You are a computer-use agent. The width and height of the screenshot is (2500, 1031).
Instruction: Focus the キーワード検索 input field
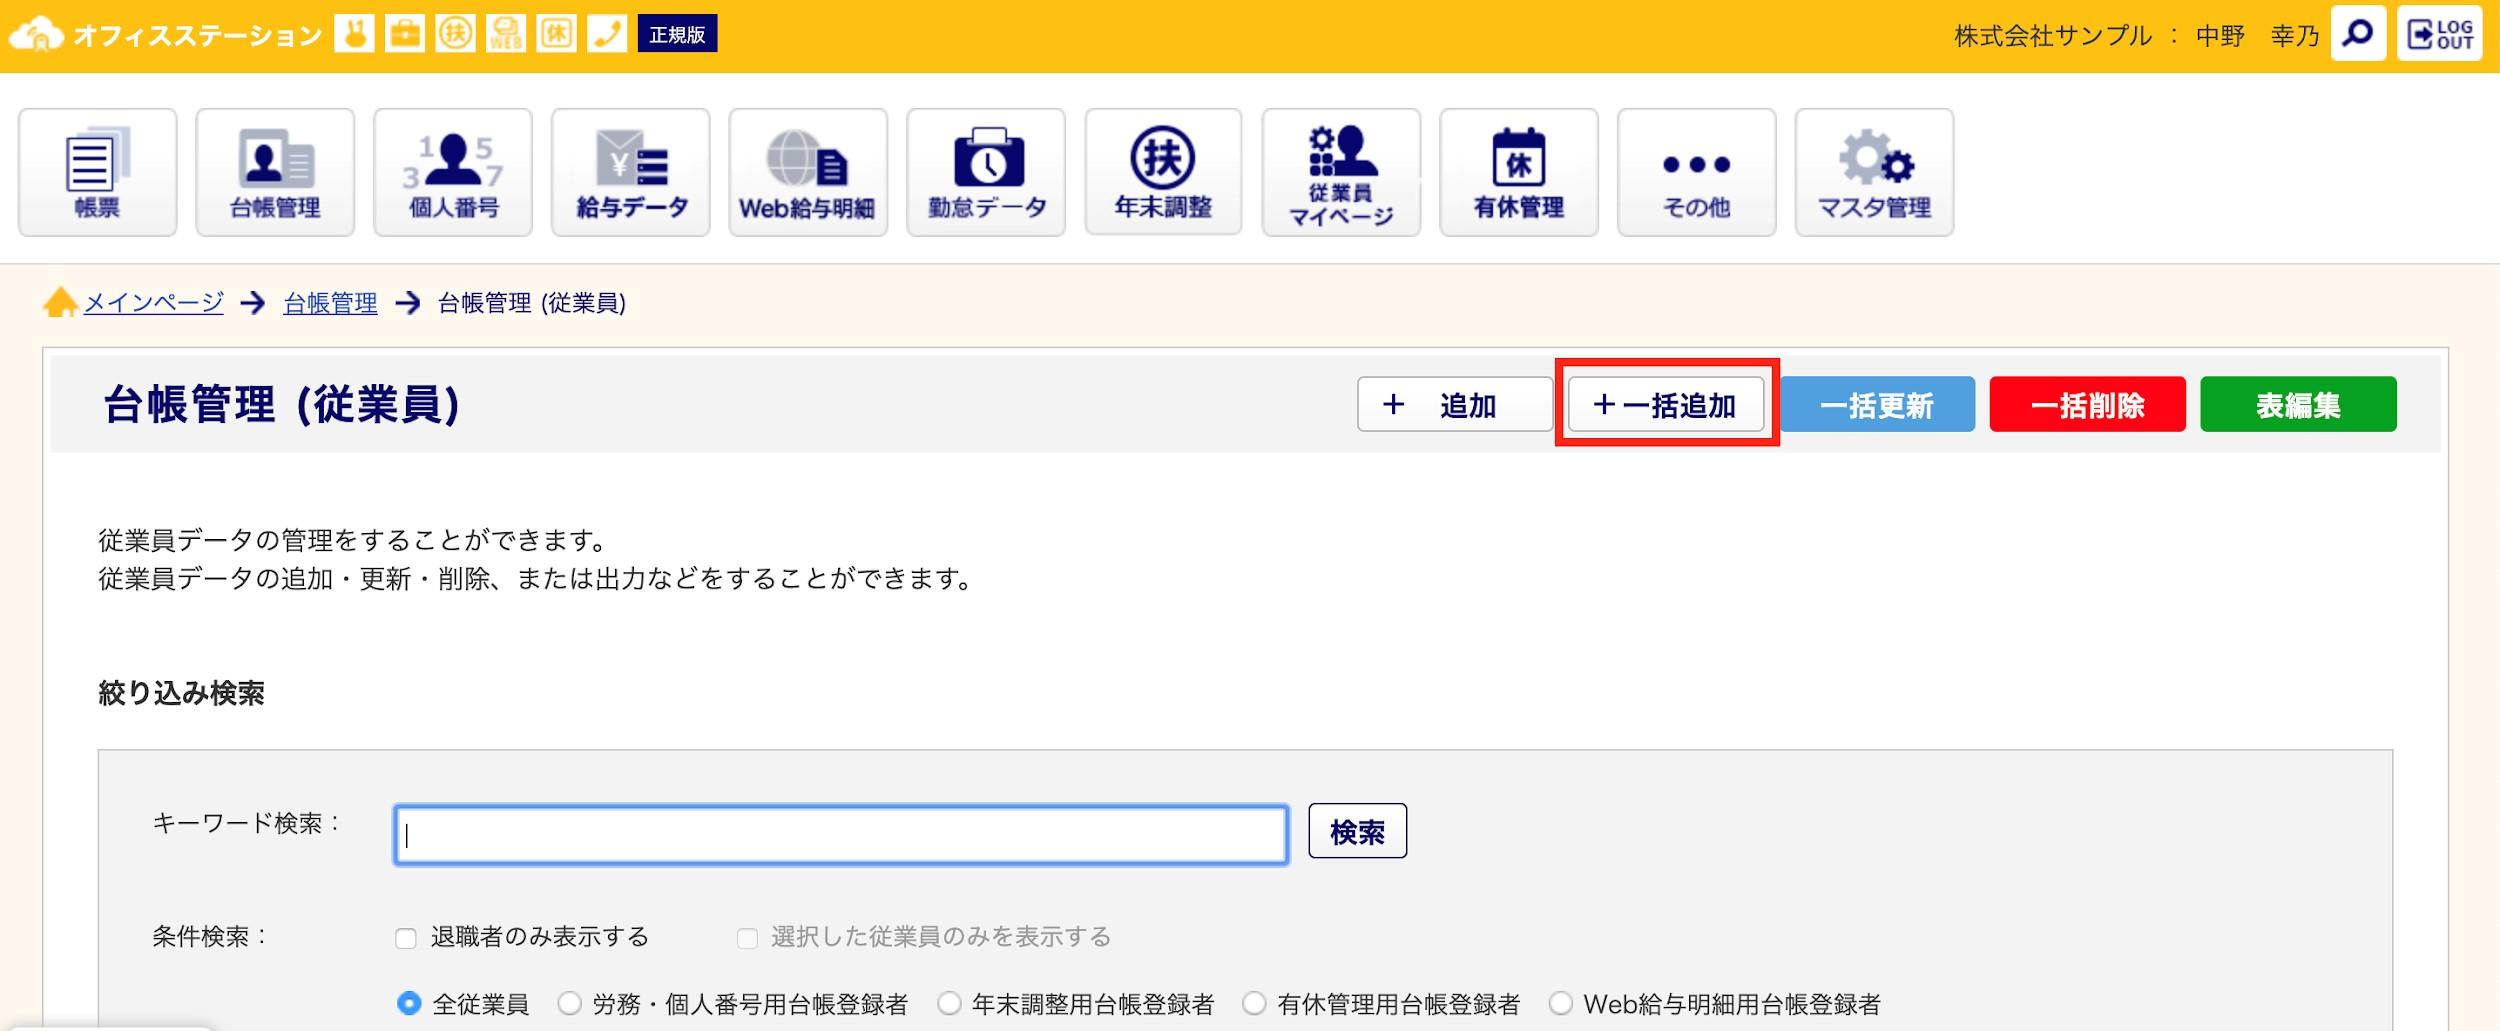coord(841,834)
